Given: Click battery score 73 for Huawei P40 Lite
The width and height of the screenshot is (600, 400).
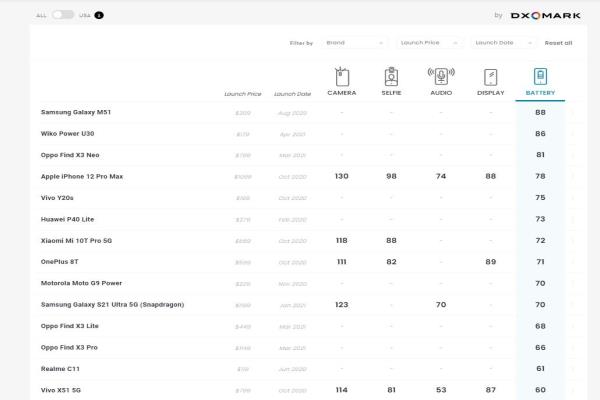Looking at the screenshot, I should [x=540, y=219].
